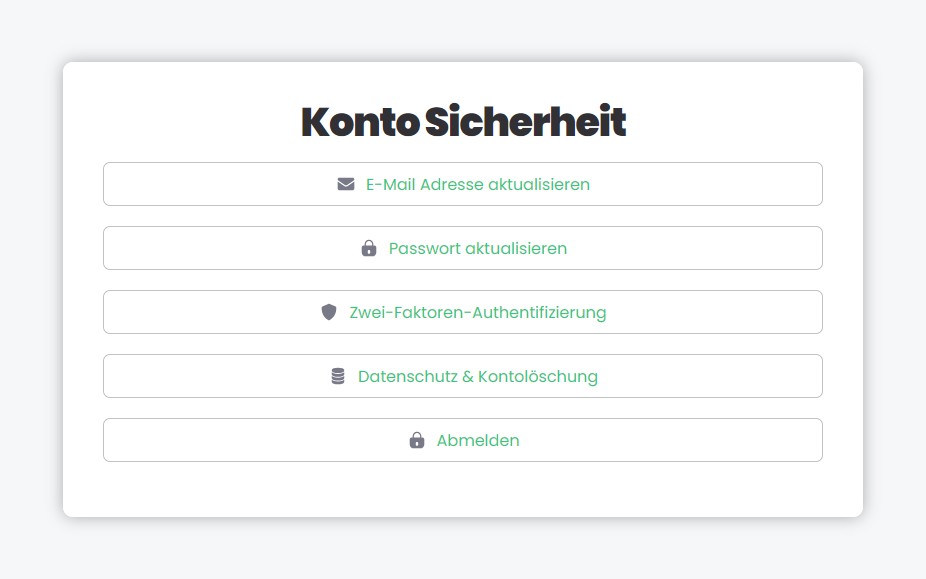
Task: Open E-Mail Adresse aktualisieren
Action: pyautogui.click(x=462, y=184)
